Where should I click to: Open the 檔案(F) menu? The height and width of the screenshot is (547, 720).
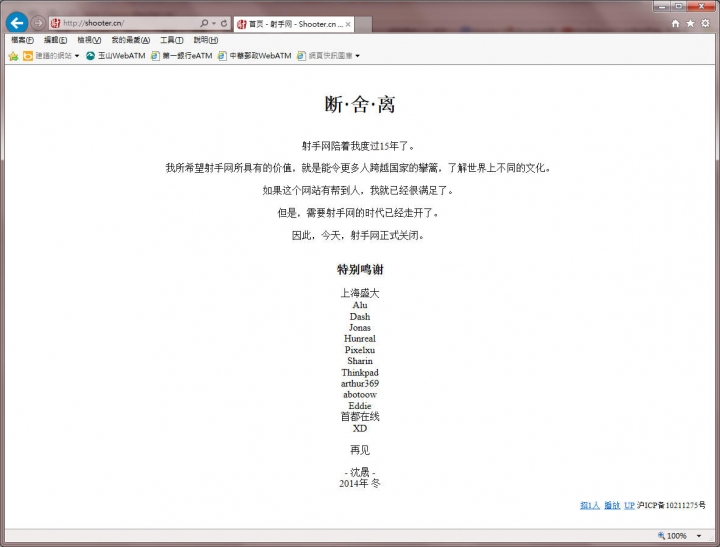[22, 40]
